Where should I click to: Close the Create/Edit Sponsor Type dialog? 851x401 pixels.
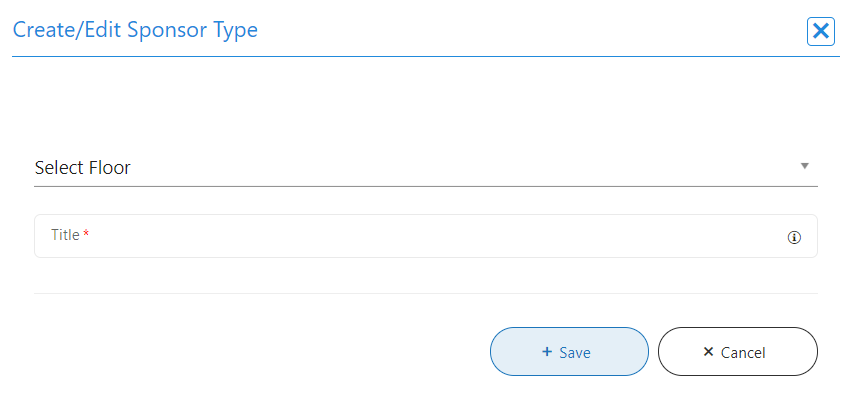tap(821, 31)
